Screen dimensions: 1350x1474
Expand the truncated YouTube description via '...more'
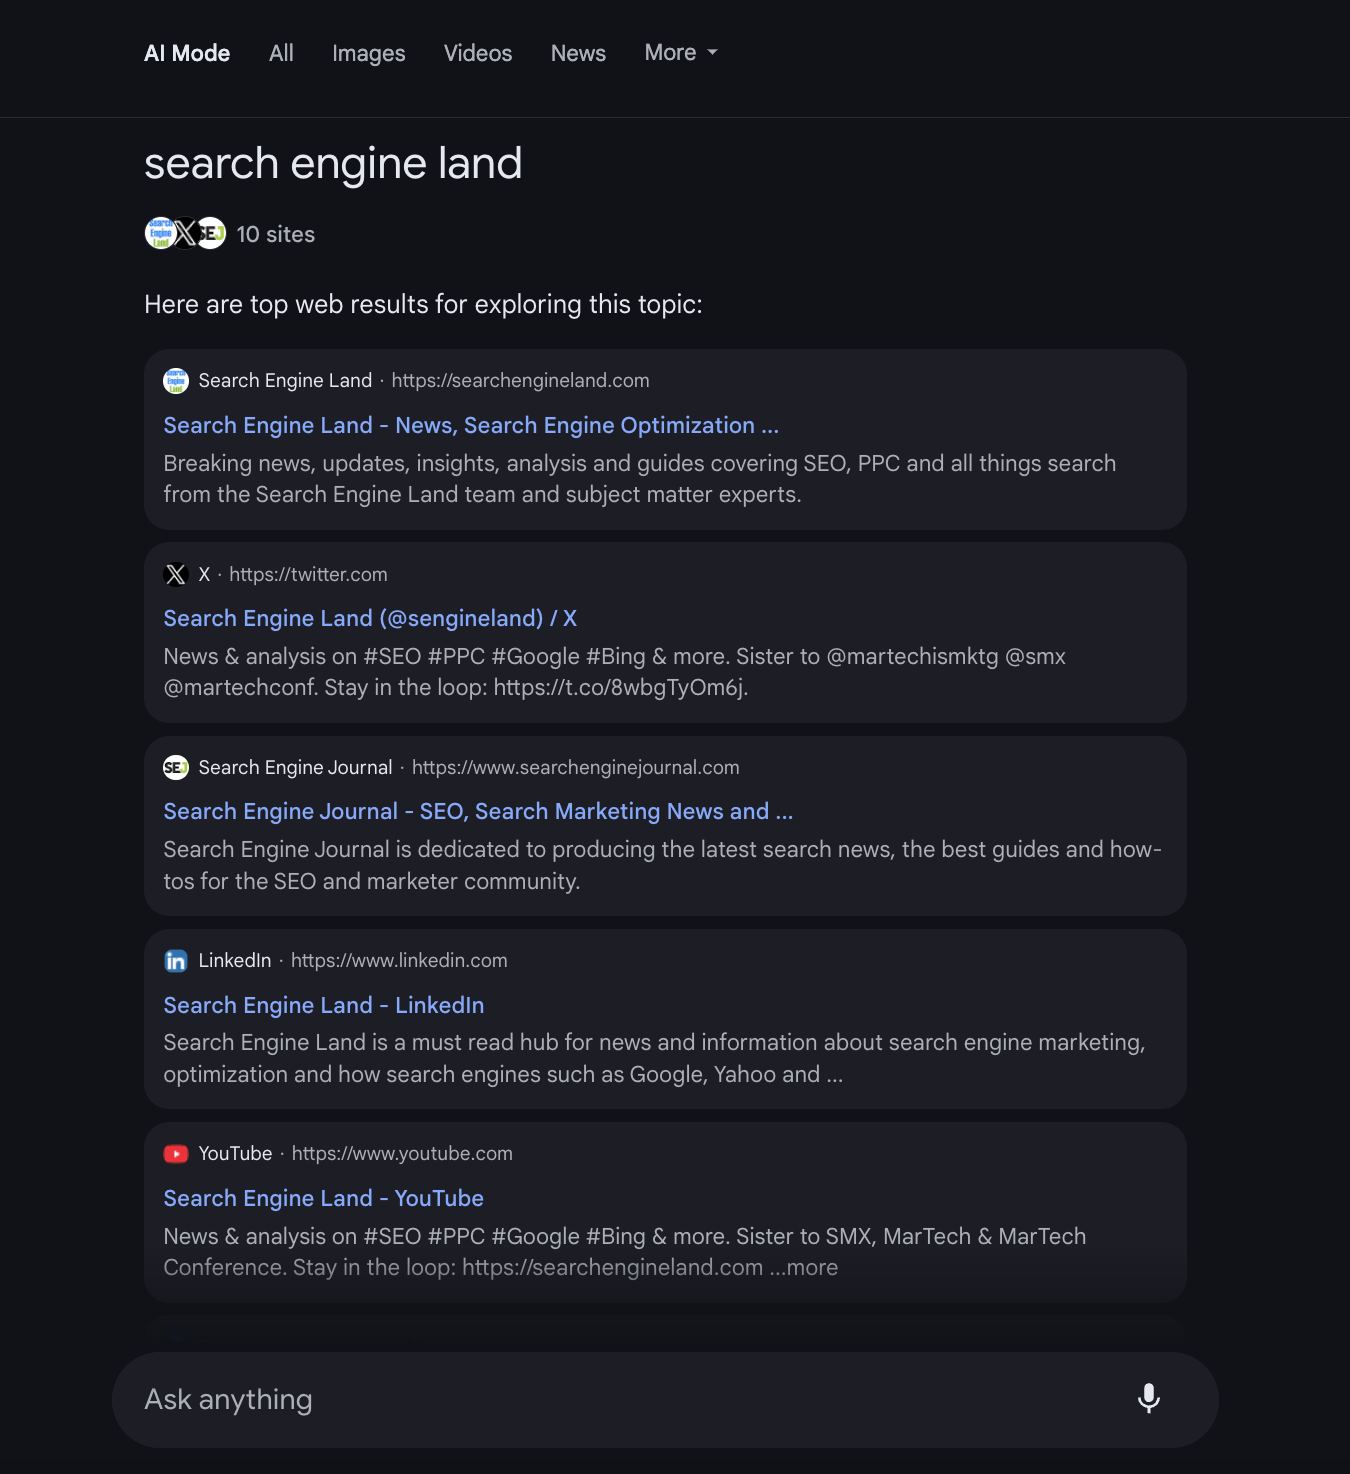click(805, 1267)
